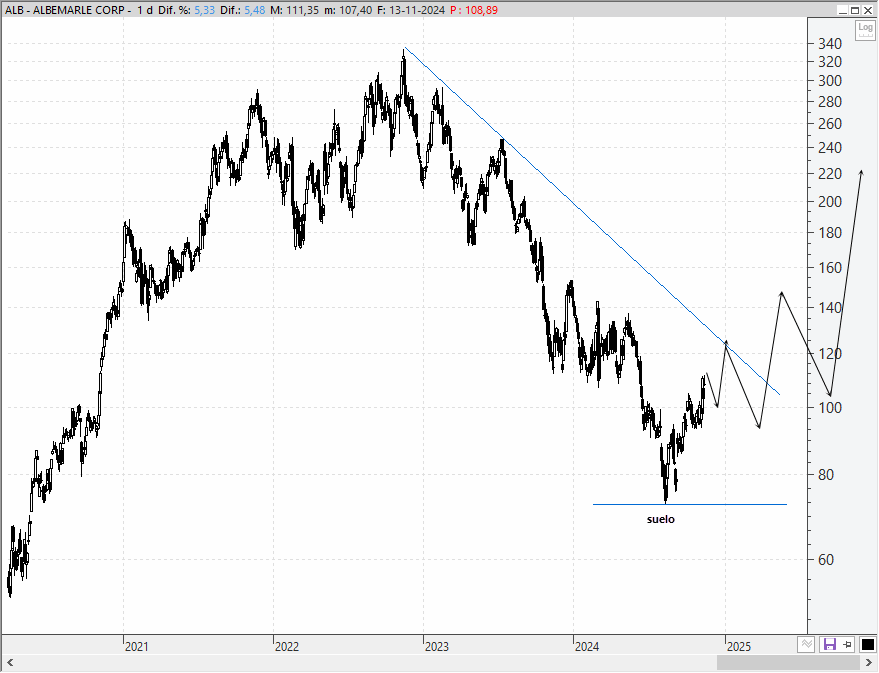This screenshot has height=673, width=879.
Task: Click the horizontal scrollbar thumb
Action: [x=789, y=662]
